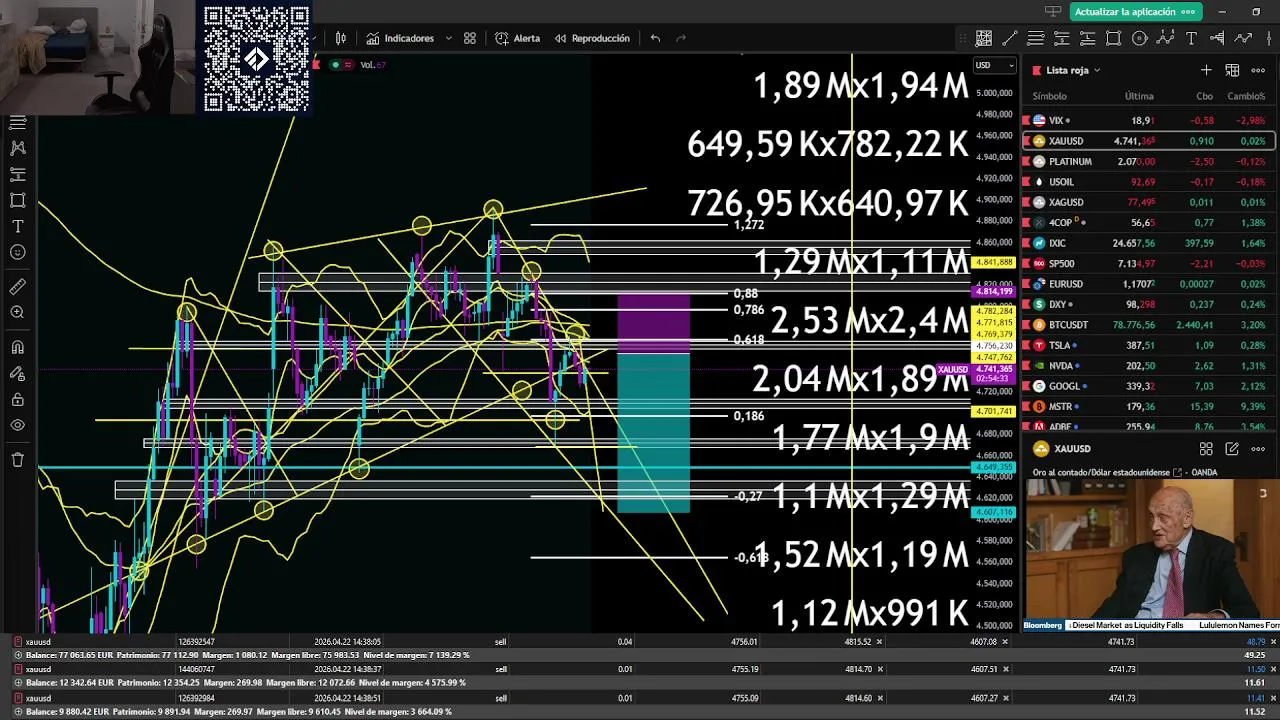1280x720 pixels.
Task: Toggle stay in drawing mode pencil lock
Action: 17,373
